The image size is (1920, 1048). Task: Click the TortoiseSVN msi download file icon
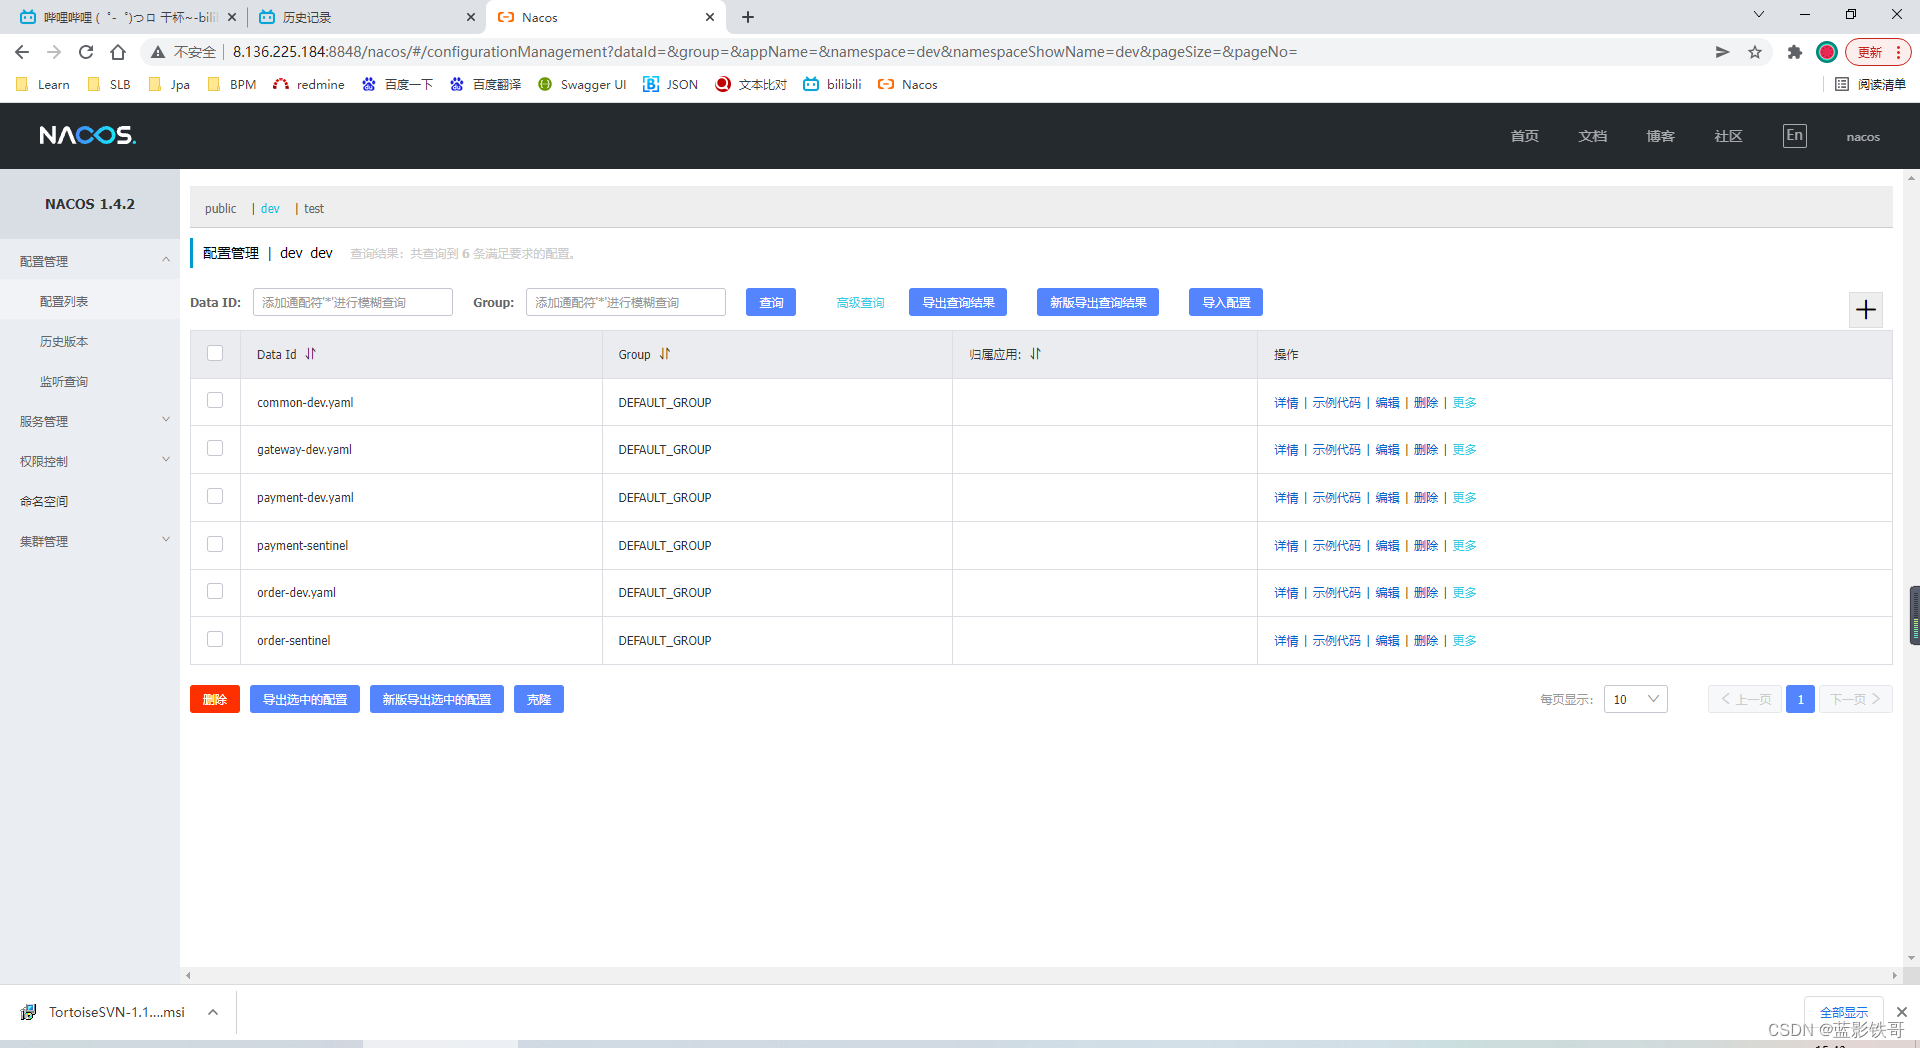(x=29, y=1012)
